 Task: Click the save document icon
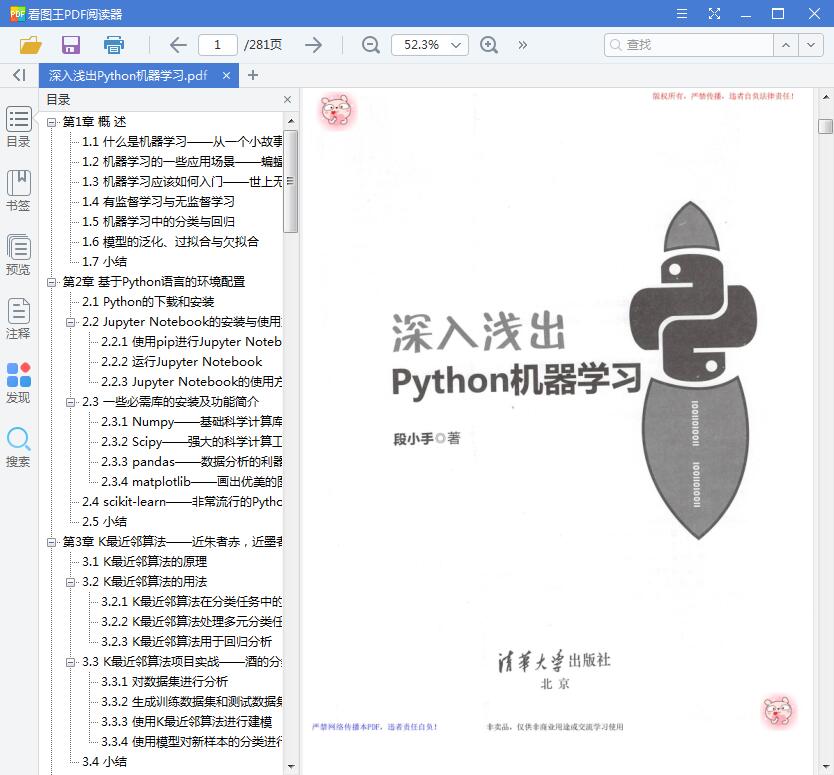(70, 45)
